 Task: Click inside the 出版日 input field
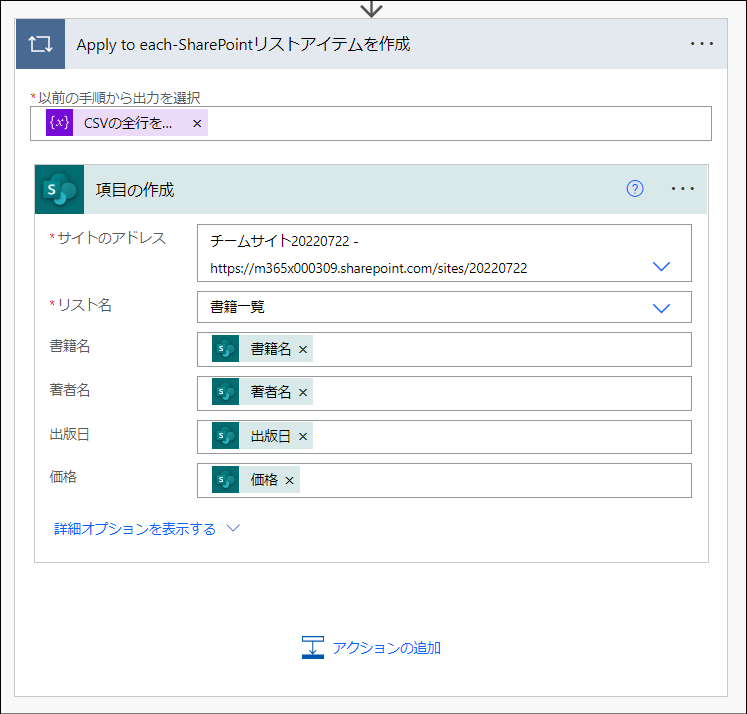(444, 437)
